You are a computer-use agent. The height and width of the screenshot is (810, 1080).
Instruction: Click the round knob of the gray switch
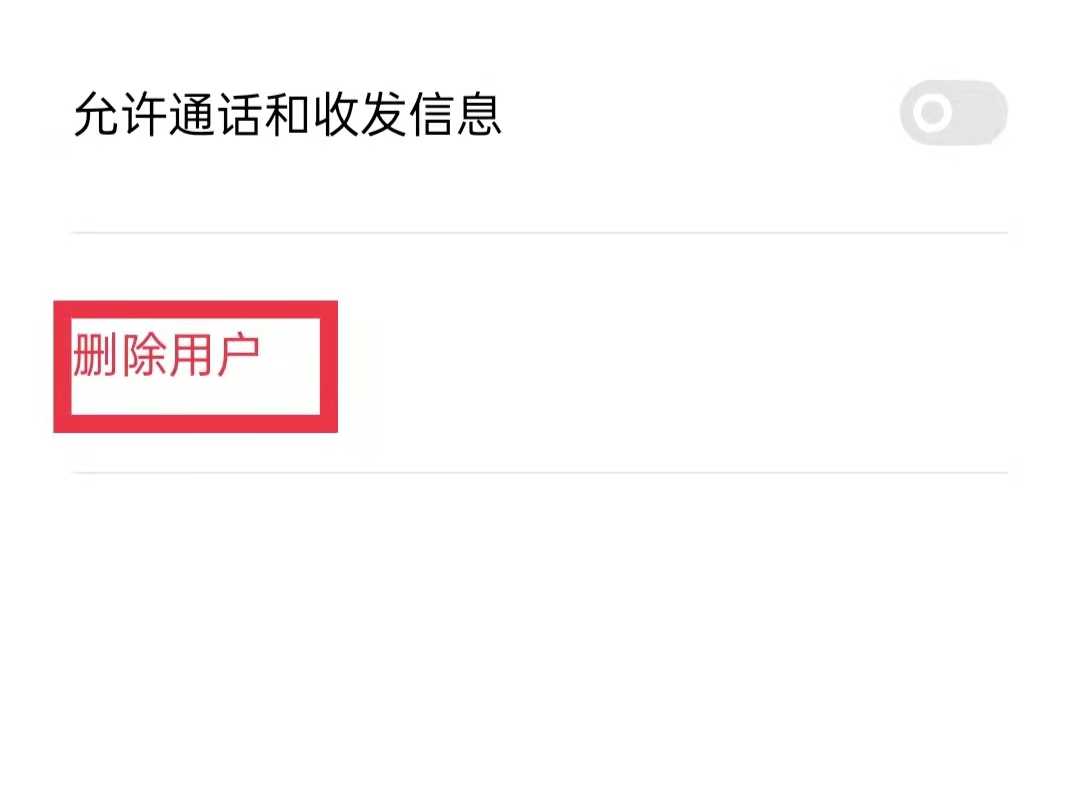coord(933,112)
